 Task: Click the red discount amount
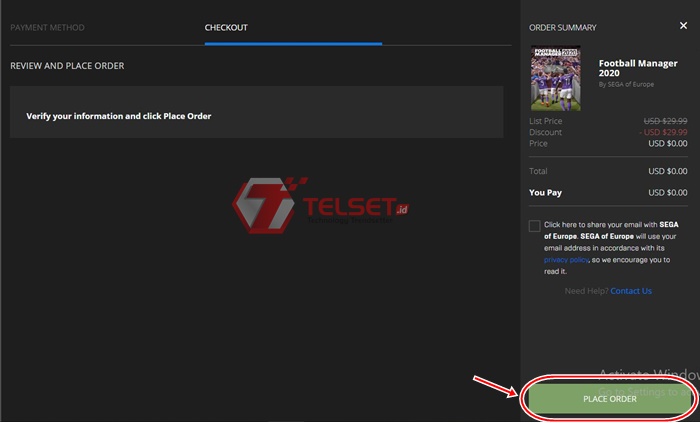(663, 132)
